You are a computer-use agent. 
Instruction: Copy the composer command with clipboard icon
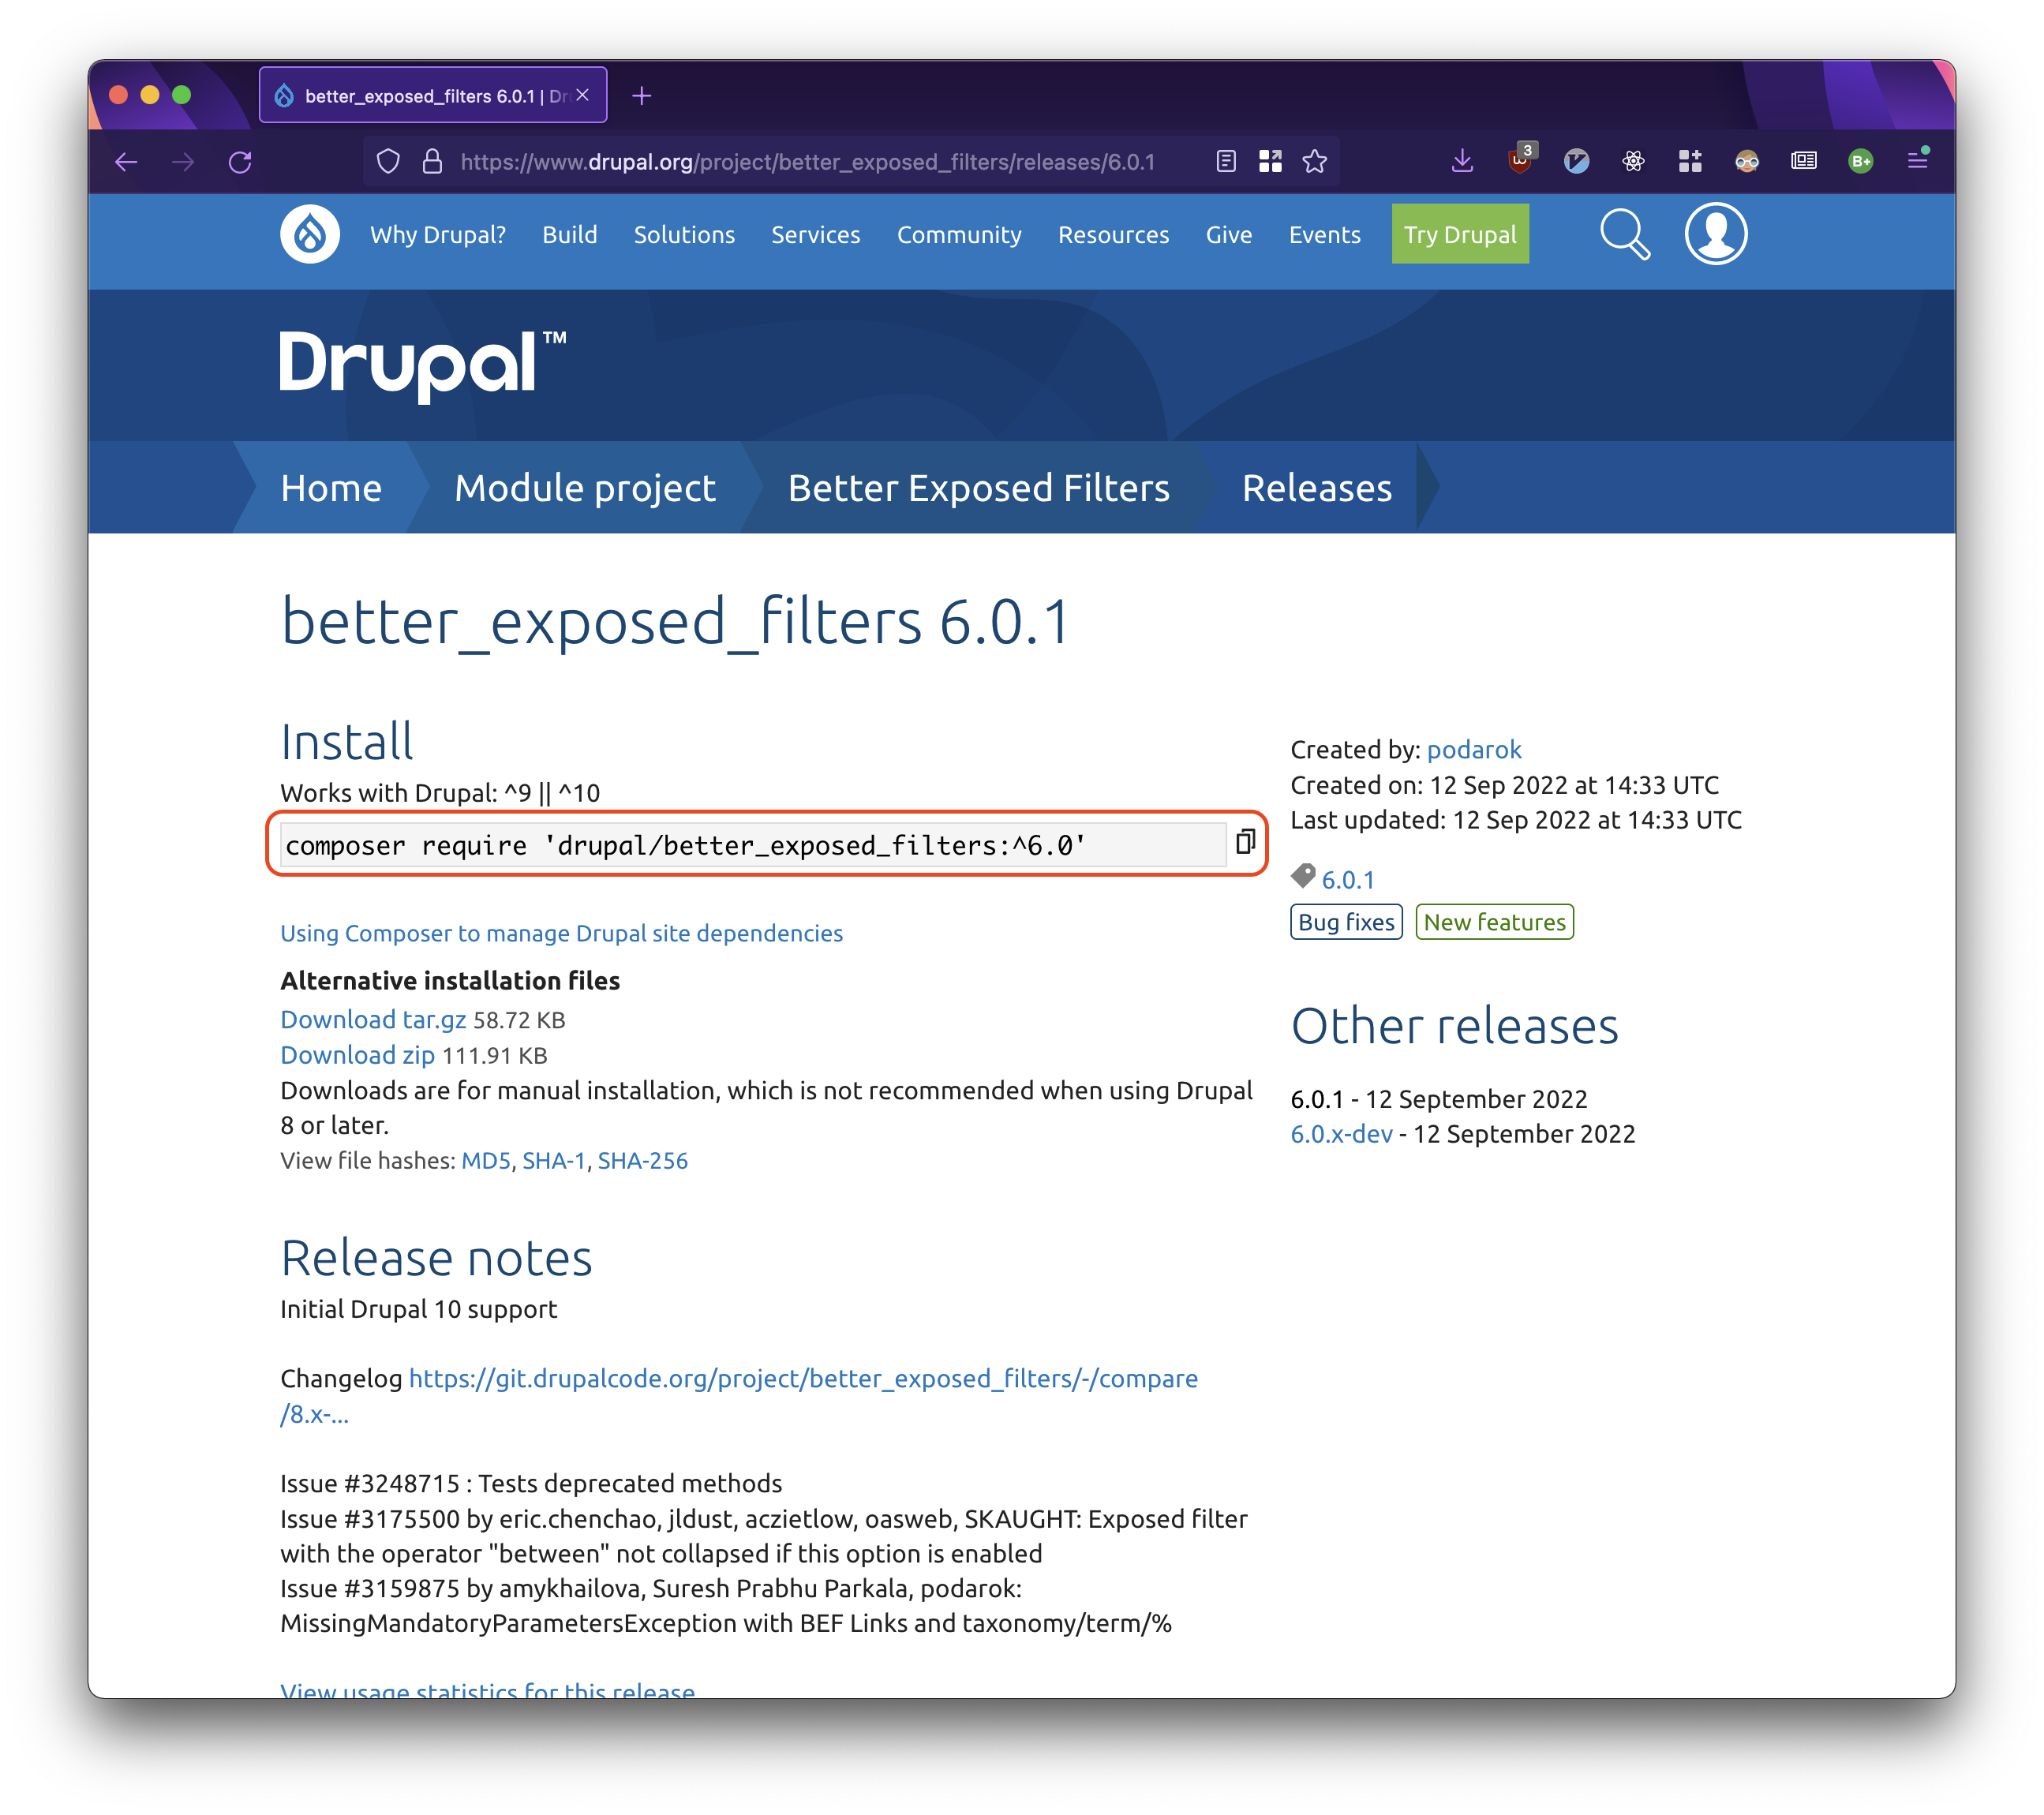[x=1245, y=842]
